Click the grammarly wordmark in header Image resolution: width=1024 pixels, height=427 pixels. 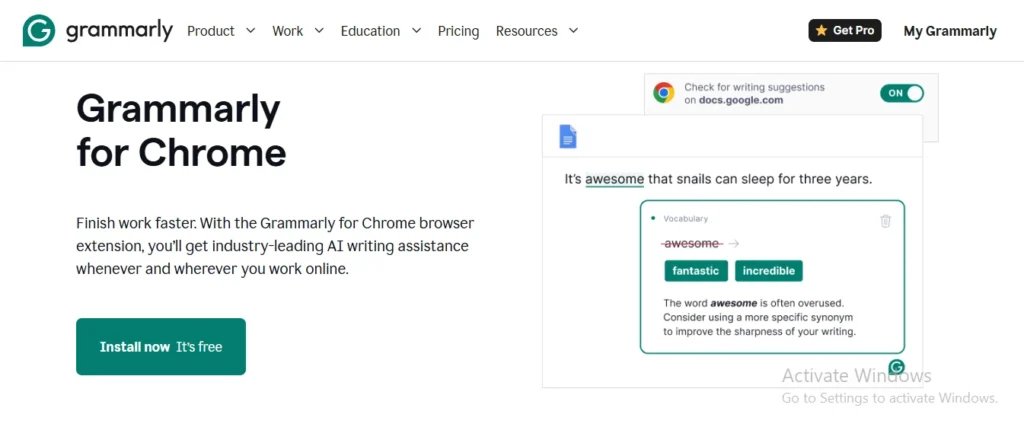[x=119, y=31]
